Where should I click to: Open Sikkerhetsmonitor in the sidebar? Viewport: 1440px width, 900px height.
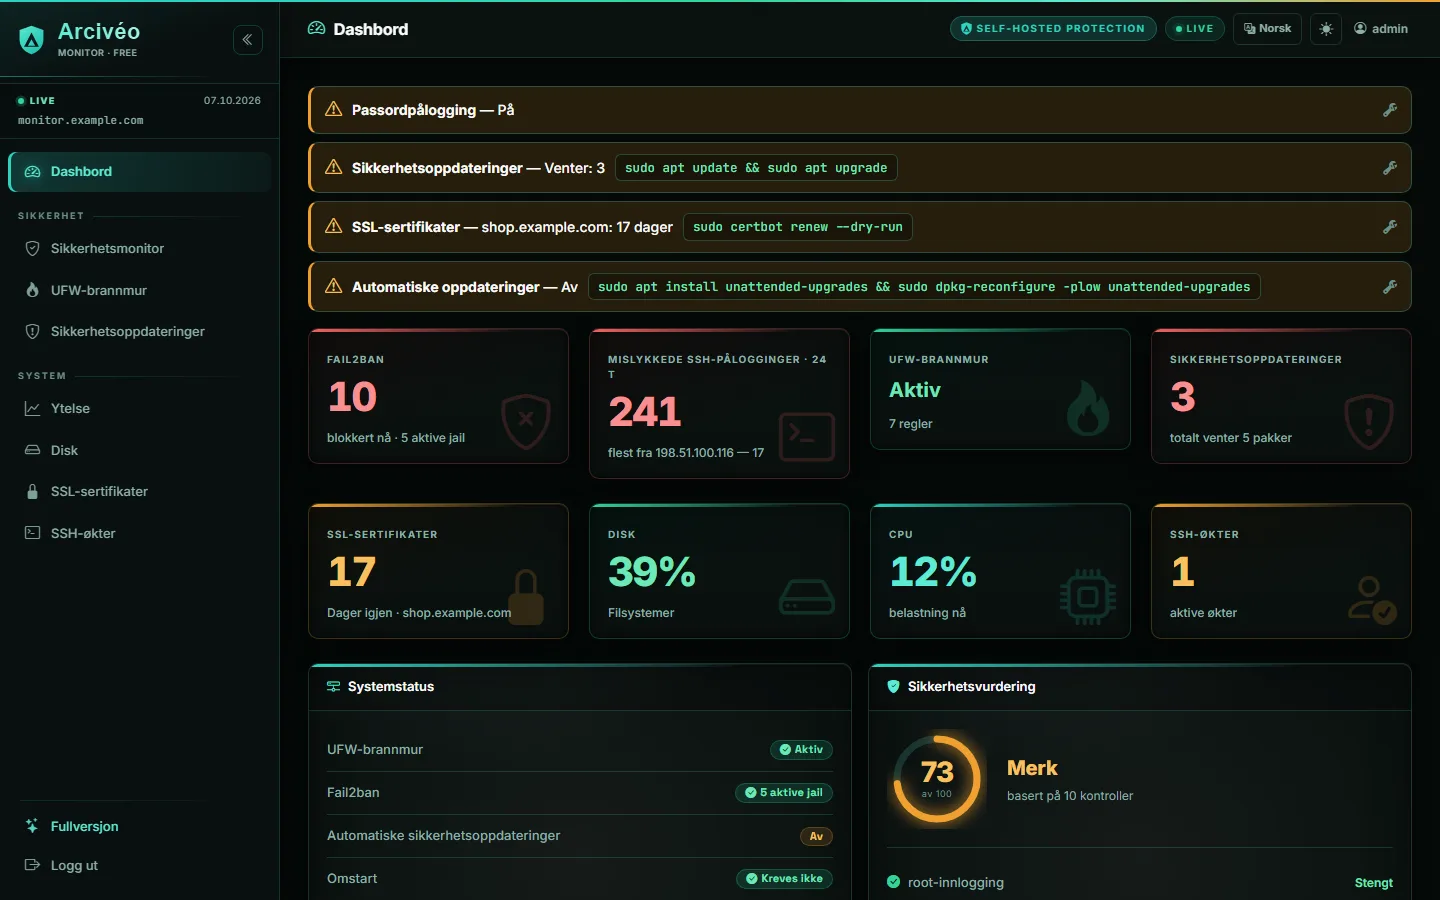point(140,249)
